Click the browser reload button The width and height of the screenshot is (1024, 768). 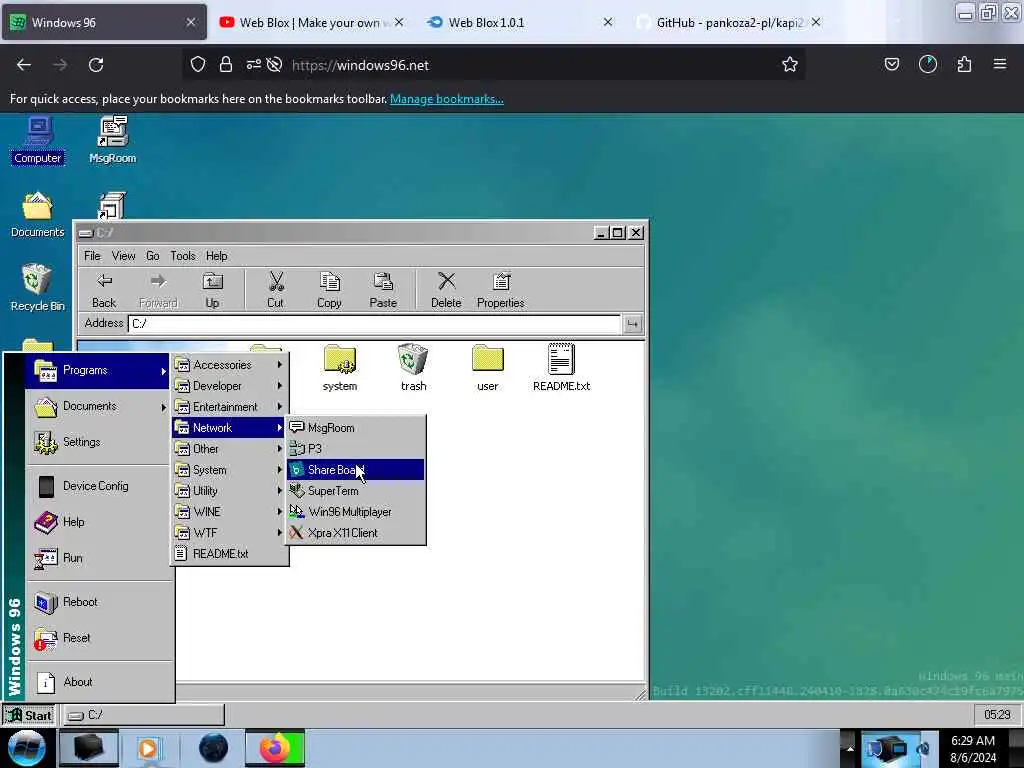96,65
